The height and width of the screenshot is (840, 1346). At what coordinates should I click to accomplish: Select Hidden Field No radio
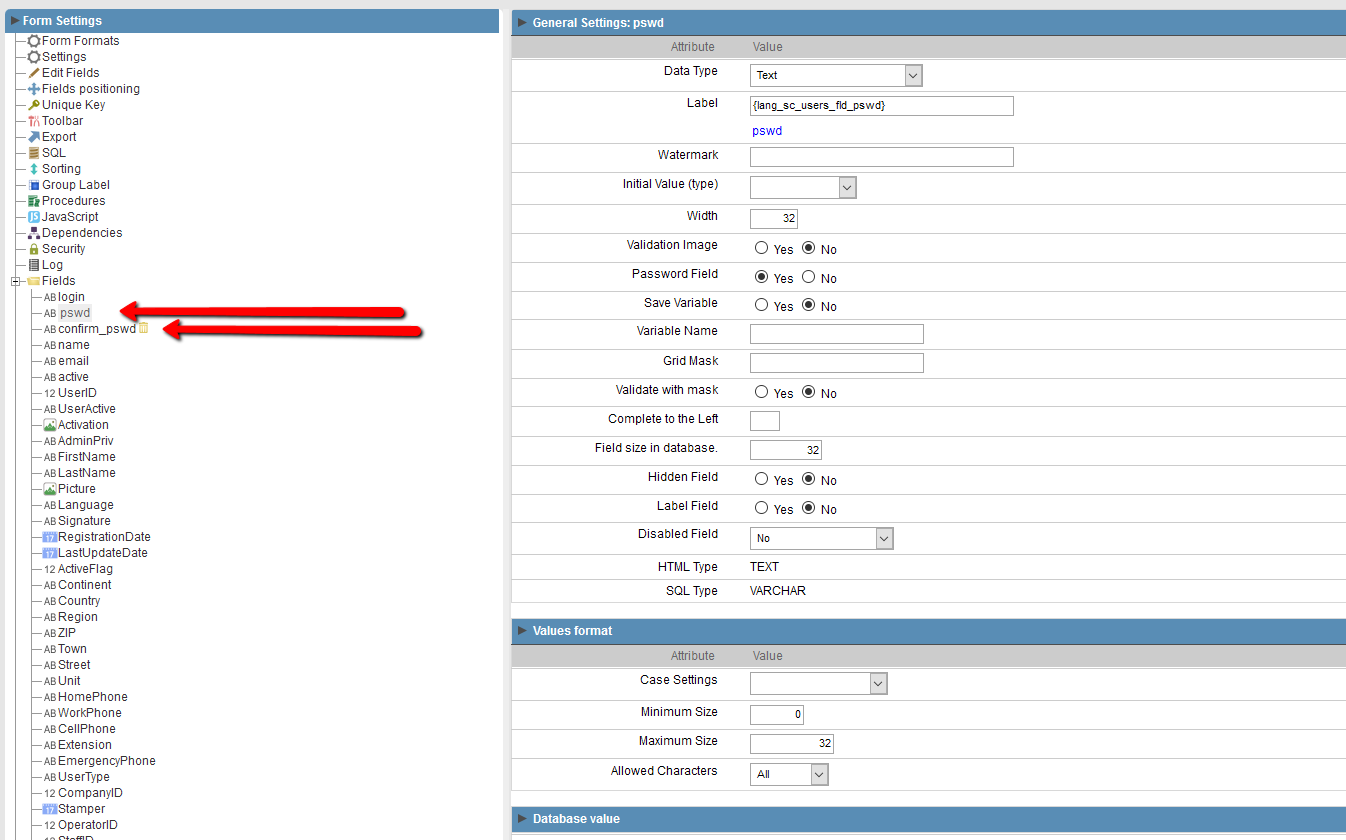tap(808, 479)
